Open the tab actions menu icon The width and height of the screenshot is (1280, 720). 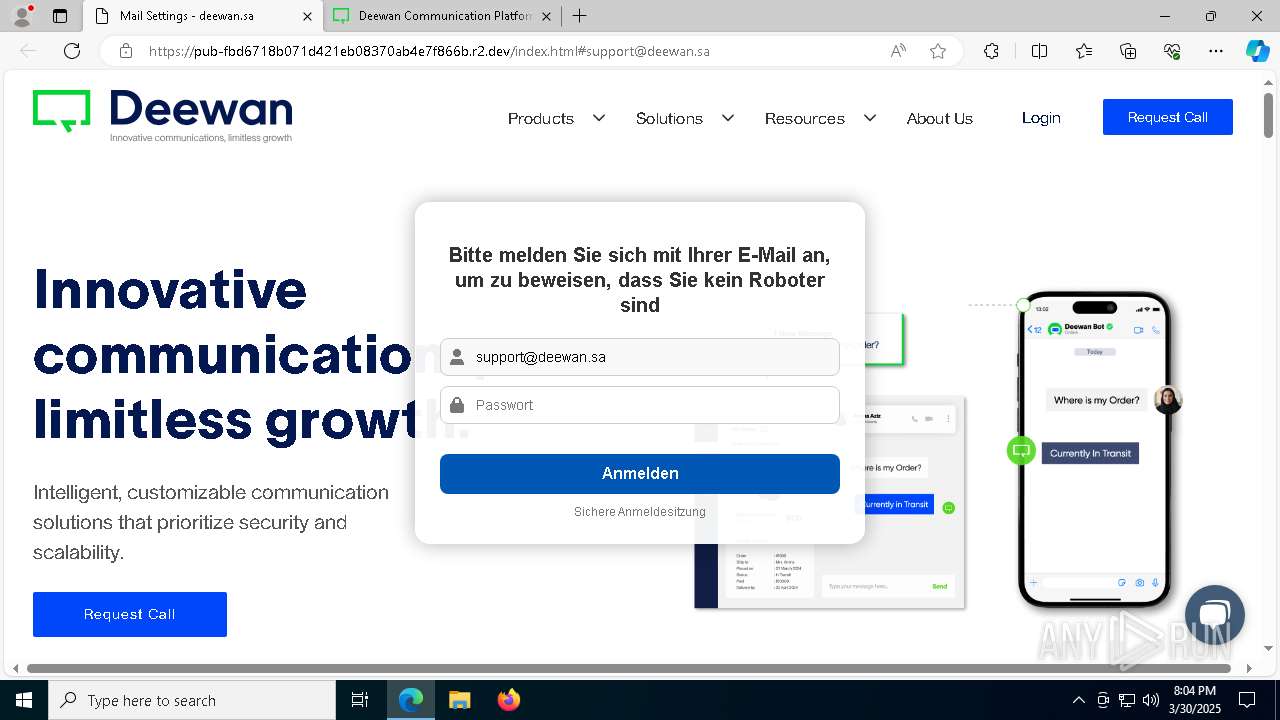[x=60, y=16]
